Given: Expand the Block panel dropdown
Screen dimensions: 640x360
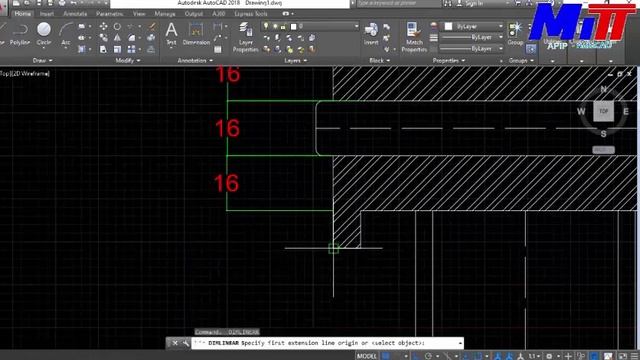Looking at the screenshot, I should pyautogui.click(x=380, y=60).
